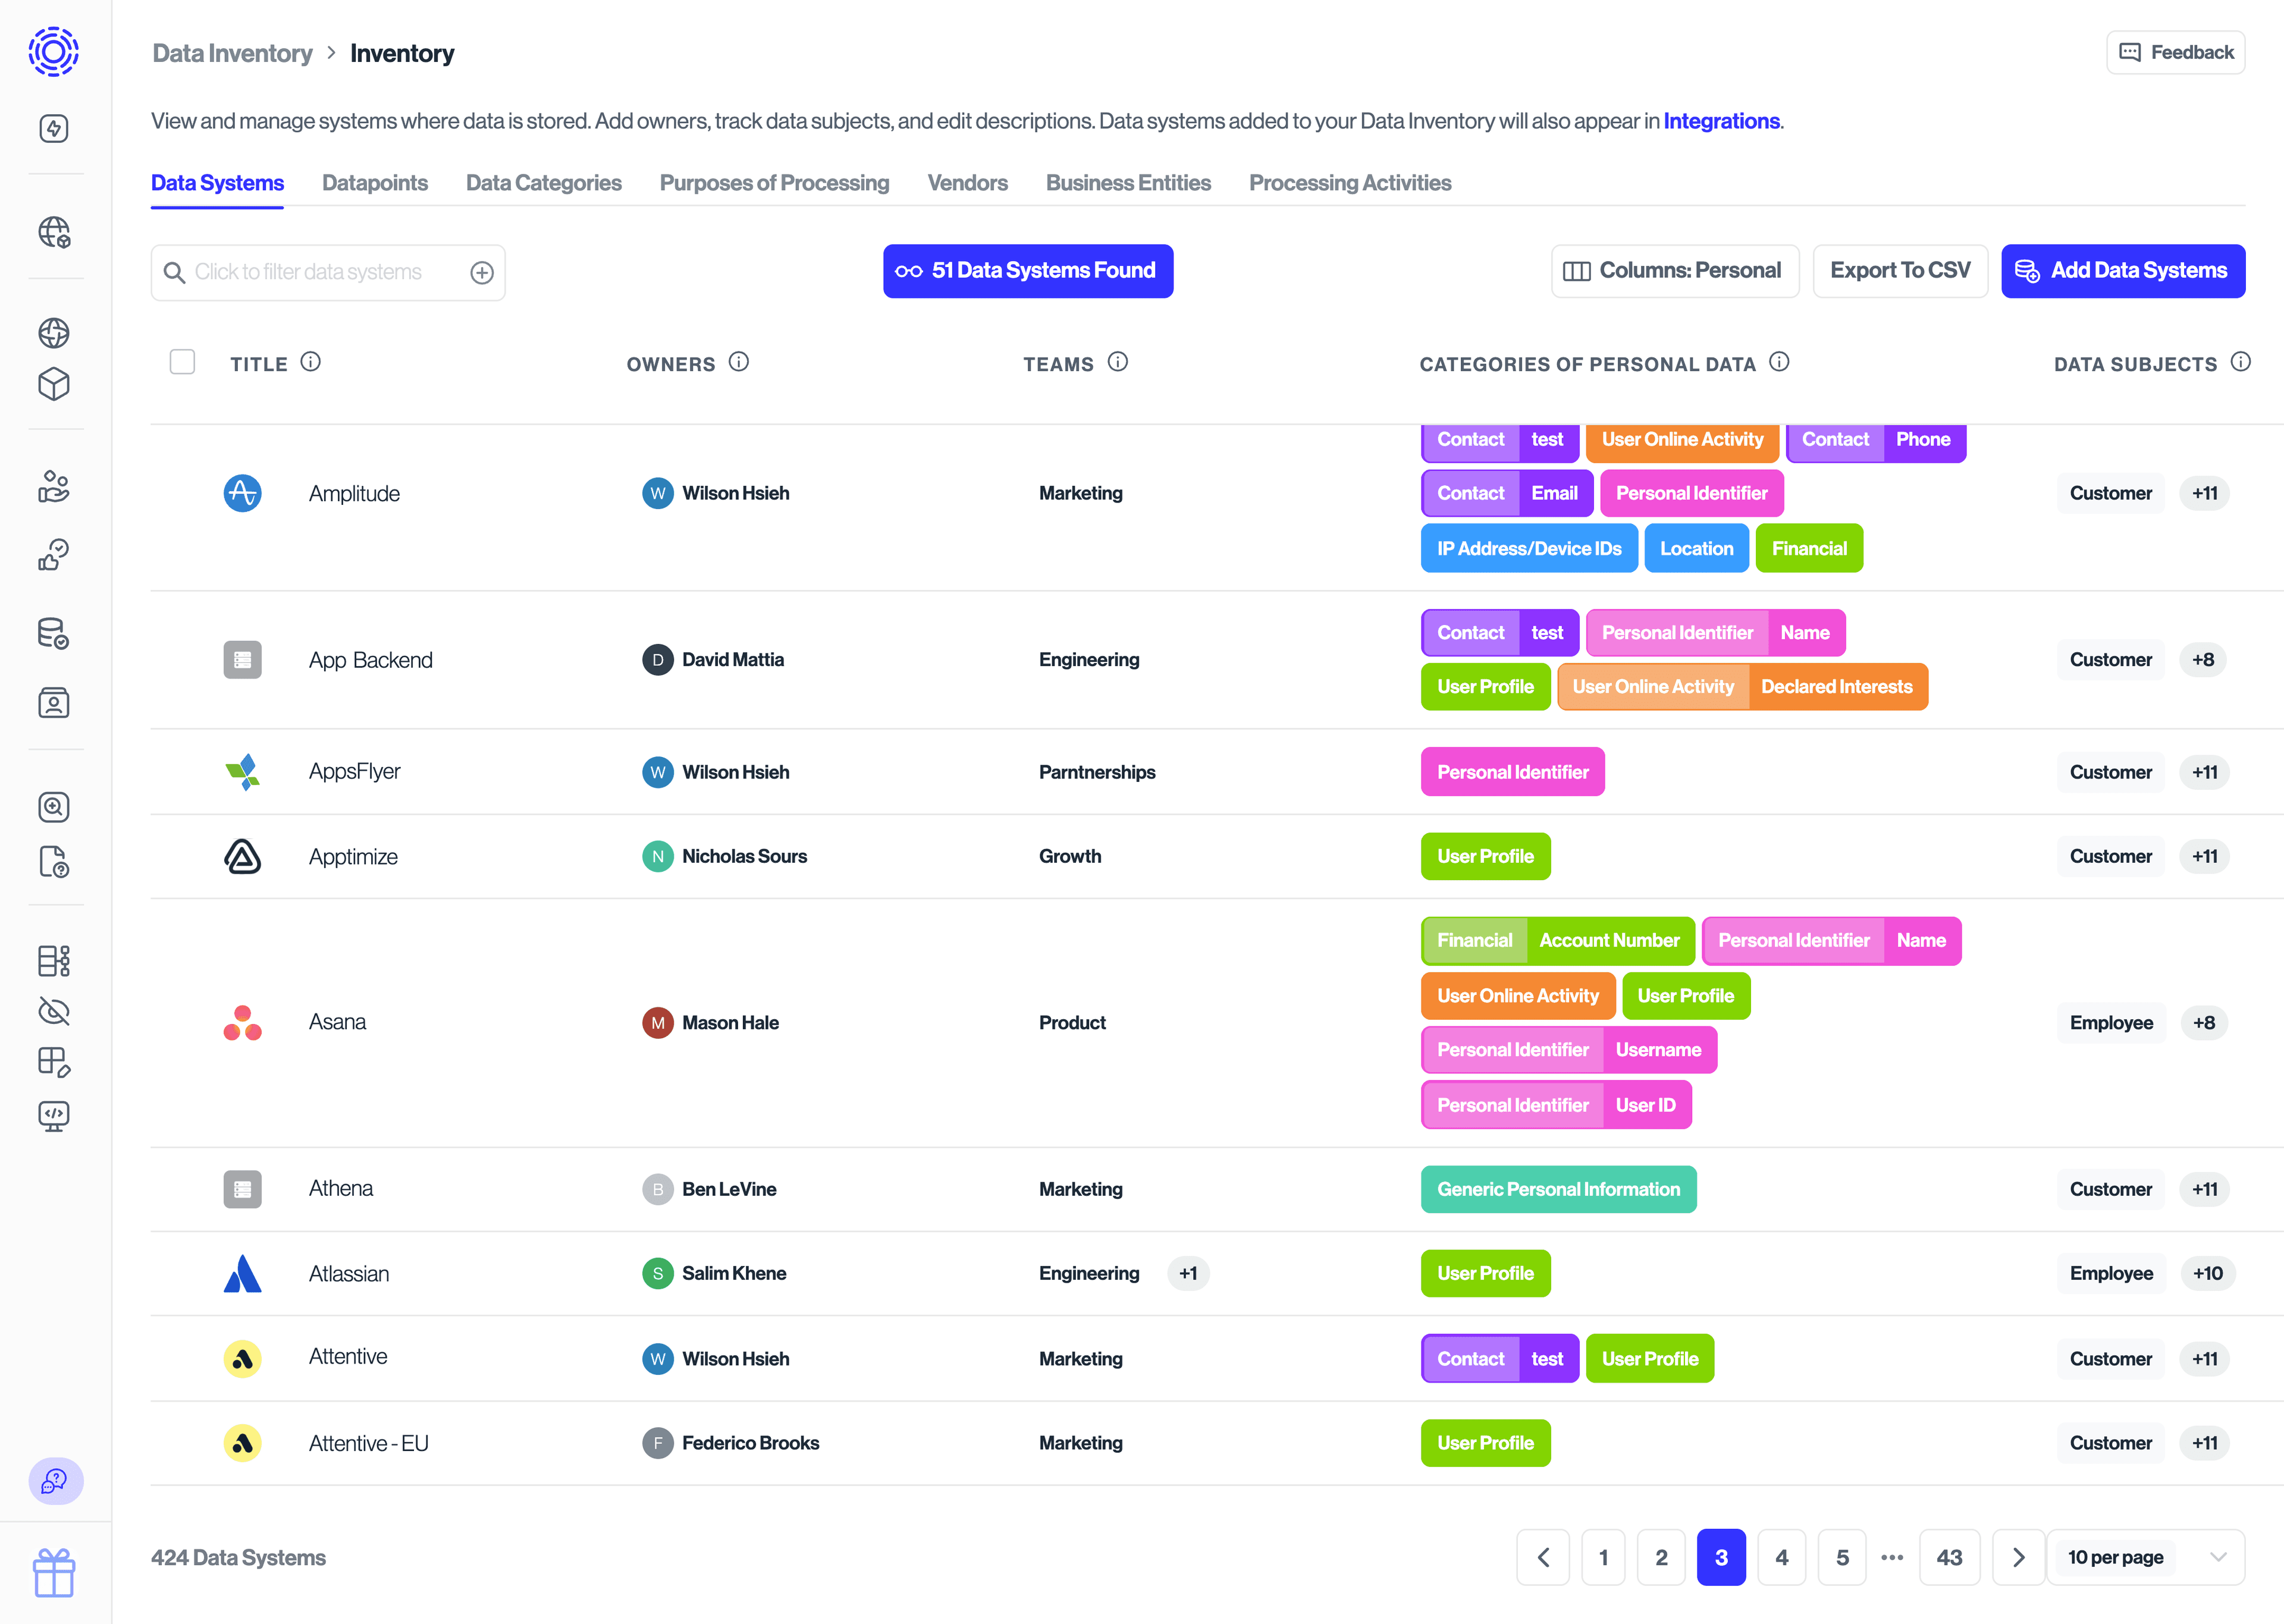Switch to the Datapoints tab
This screenshot has width=2284, height=1624.
point(375,183)
